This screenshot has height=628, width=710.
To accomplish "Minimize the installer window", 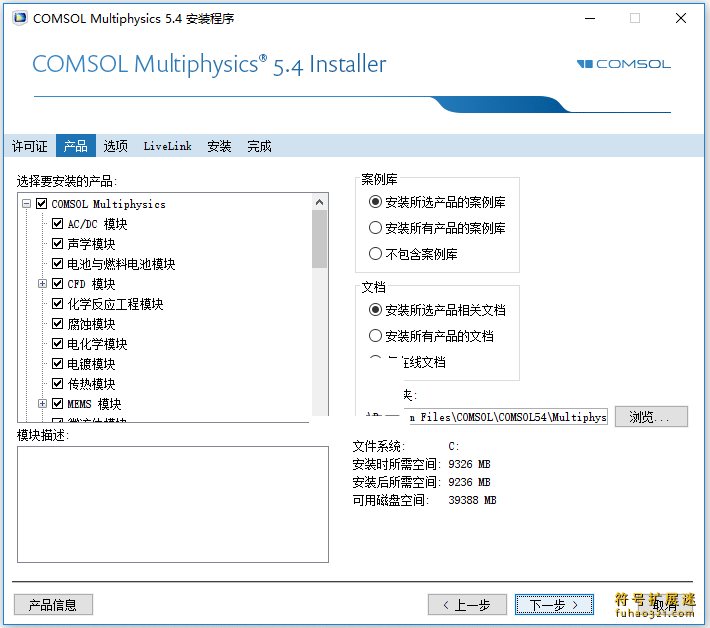I will click(590, 19).
